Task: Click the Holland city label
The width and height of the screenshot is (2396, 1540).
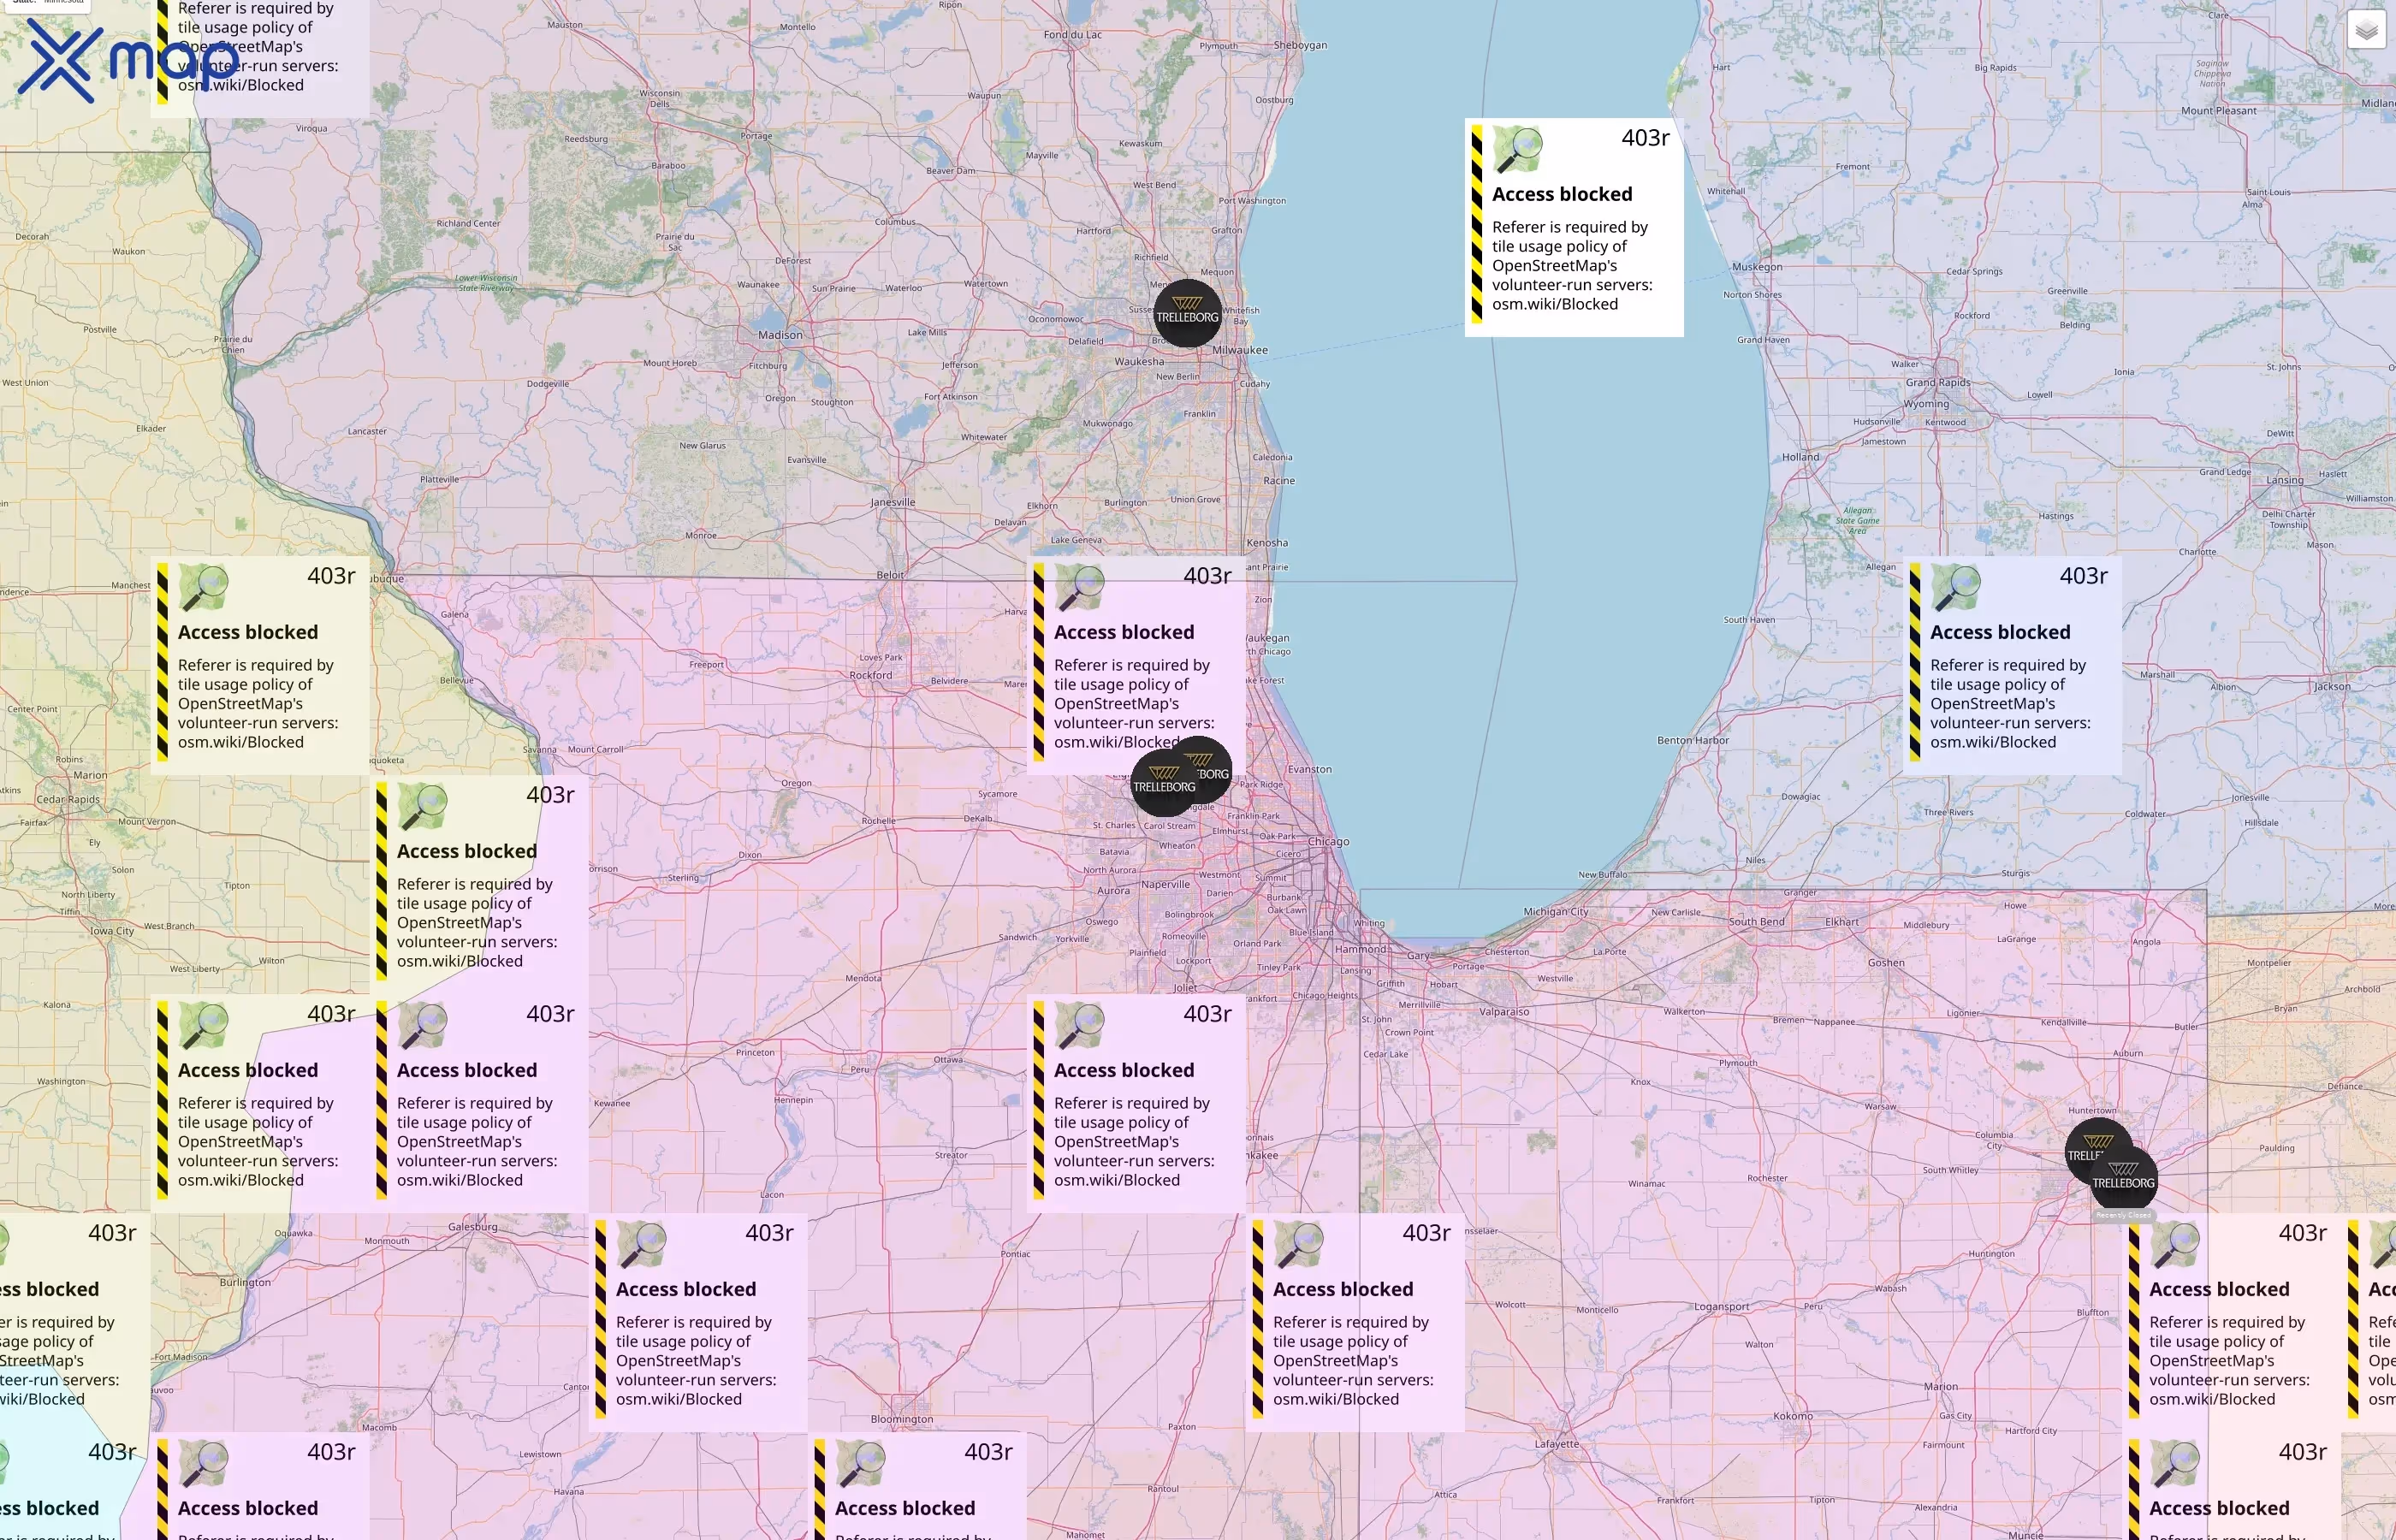Action: click(1800, 457)
